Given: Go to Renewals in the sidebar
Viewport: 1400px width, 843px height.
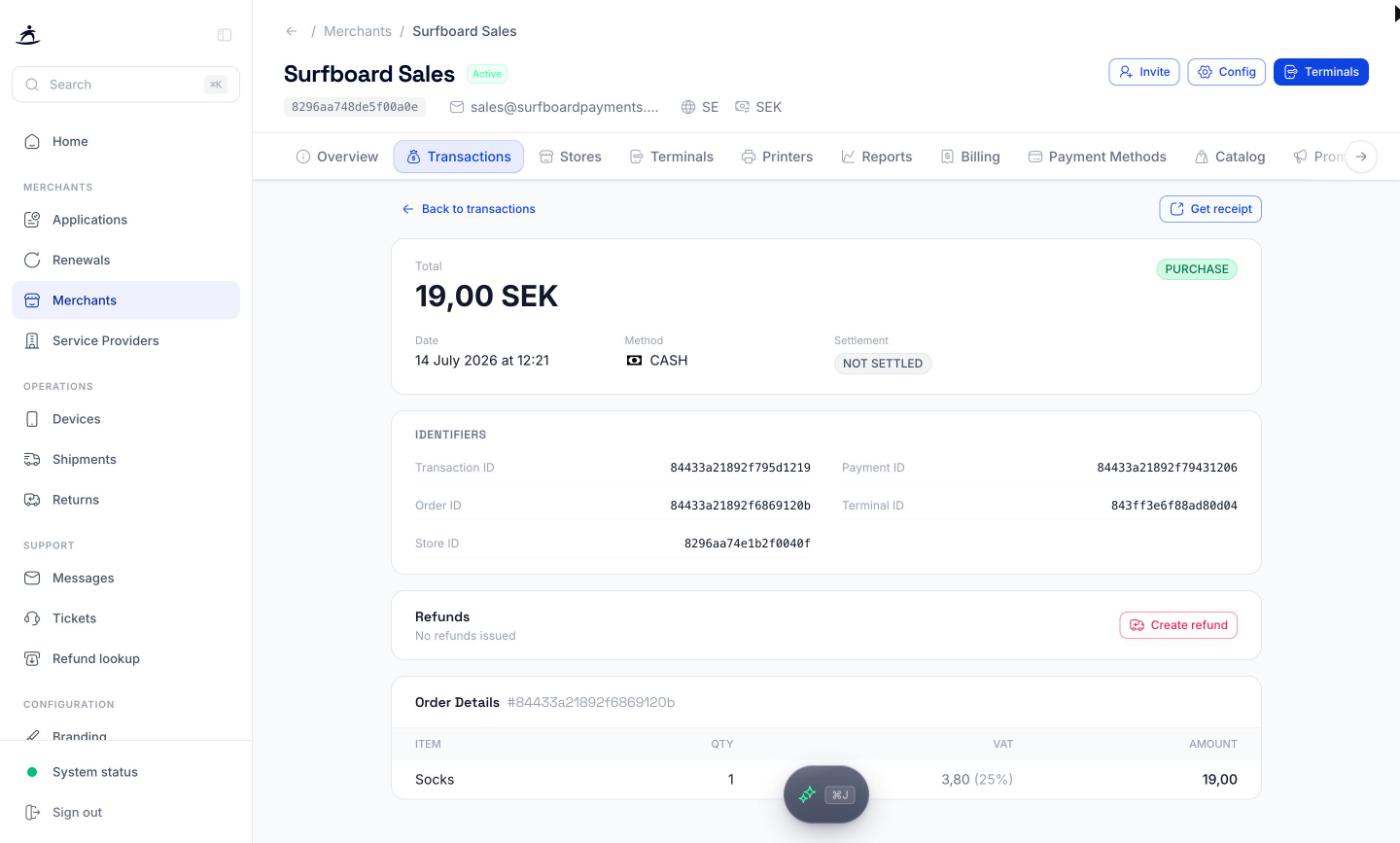Looking at the screenshot, I should click(126, 260).
